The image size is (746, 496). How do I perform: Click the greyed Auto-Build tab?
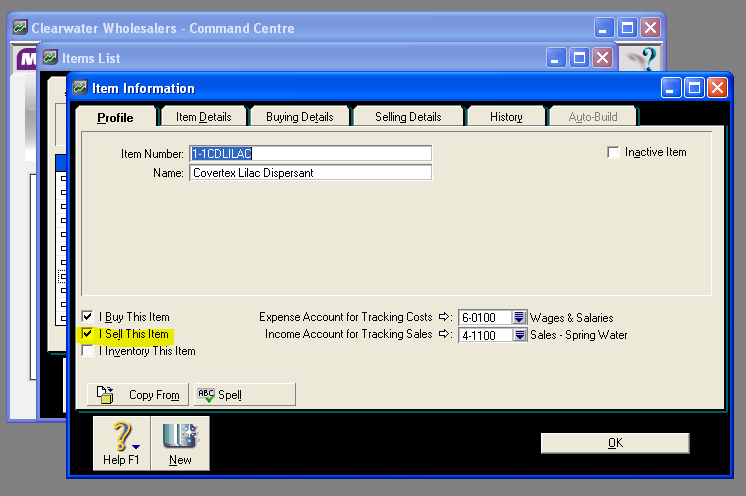(593, 117)
